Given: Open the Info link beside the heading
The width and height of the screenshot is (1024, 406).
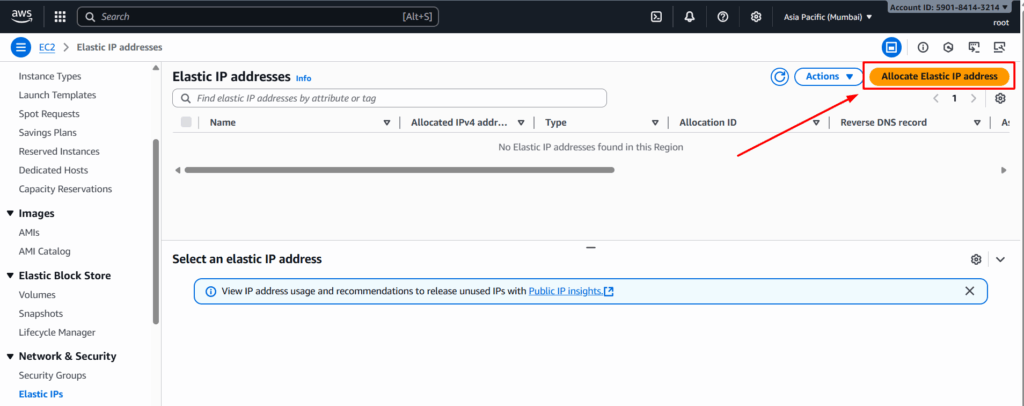Looking at the screenshot, I should click(304, 78).
